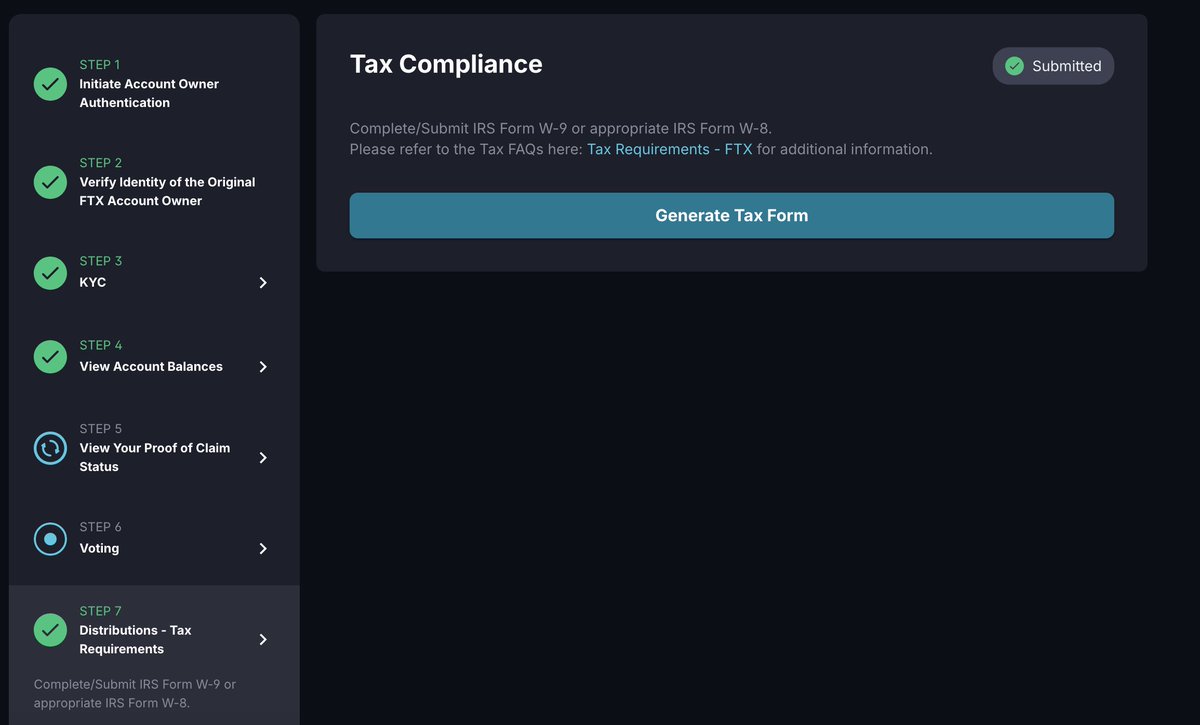The width and height of the screenshot is (1200, 725).
Task: Click the Tax Compliance heading
Action: coord(446,65)
